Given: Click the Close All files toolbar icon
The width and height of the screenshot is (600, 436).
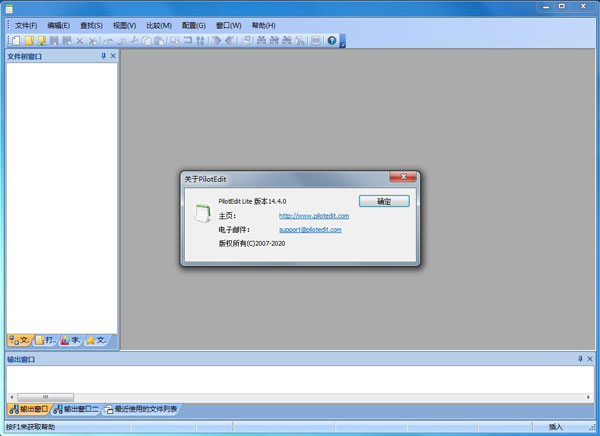Looking at the screenshot, I should pos(93,40).
